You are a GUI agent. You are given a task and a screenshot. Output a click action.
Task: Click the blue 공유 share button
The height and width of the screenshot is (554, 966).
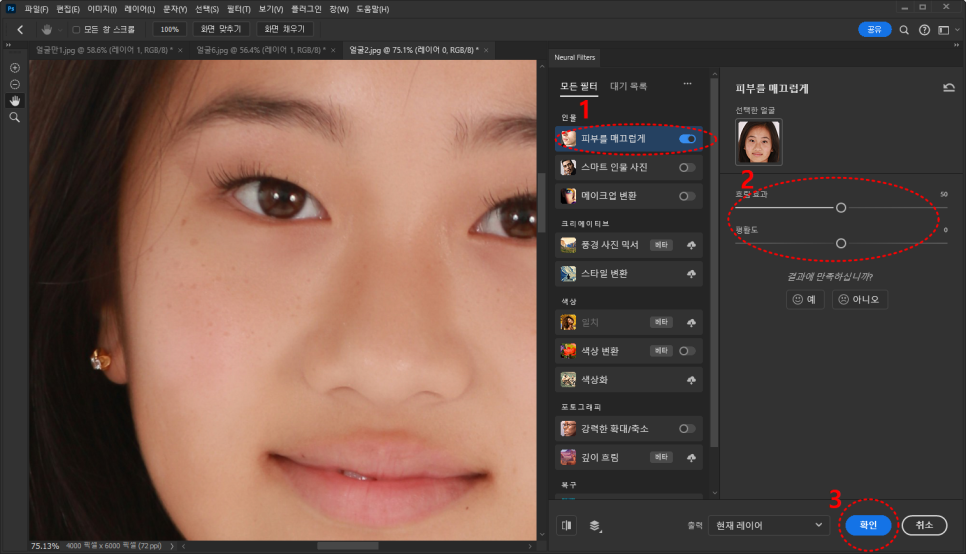pyautogui.click(x=875, y=30)
